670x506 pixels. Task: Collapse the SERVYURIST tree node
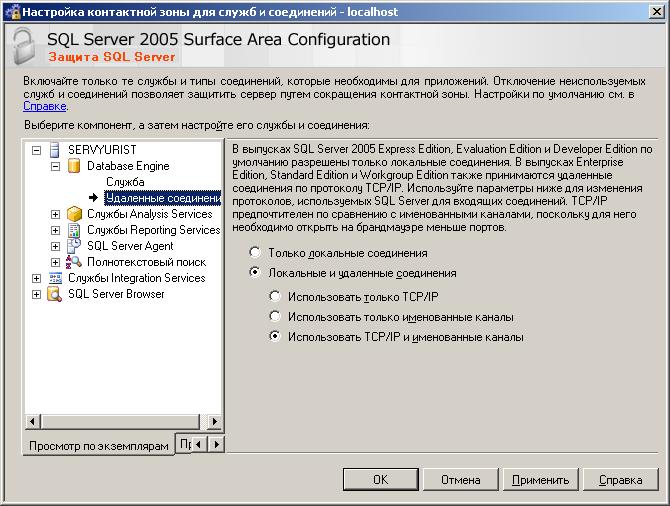coord(36,150)
